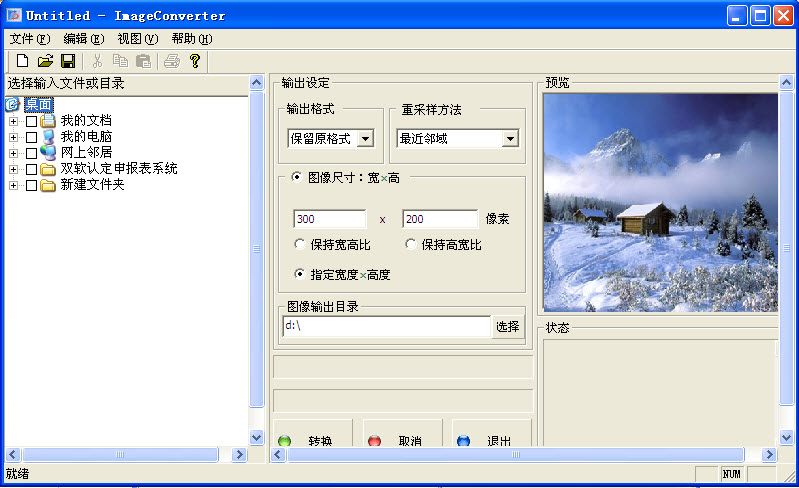
Task: Select the 新建文件夹 tree label
Action: tap(92, 184)
